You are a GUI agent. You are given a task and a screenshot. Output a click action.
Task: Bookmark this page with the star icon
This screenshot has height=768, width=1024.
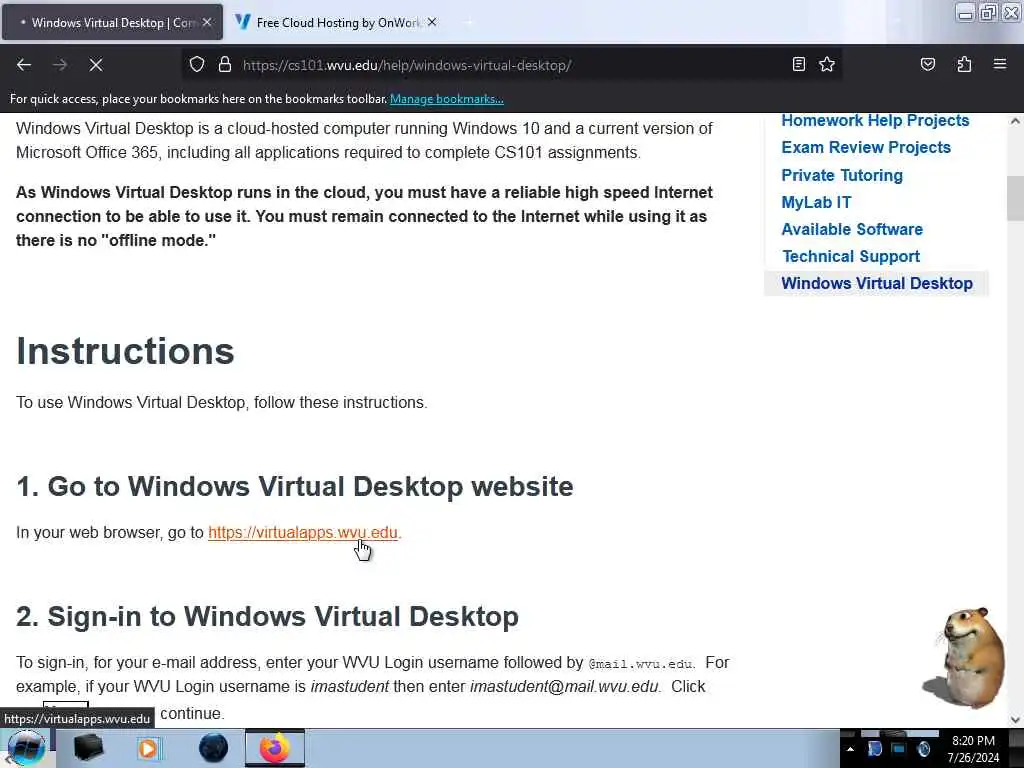coord(827,64)
